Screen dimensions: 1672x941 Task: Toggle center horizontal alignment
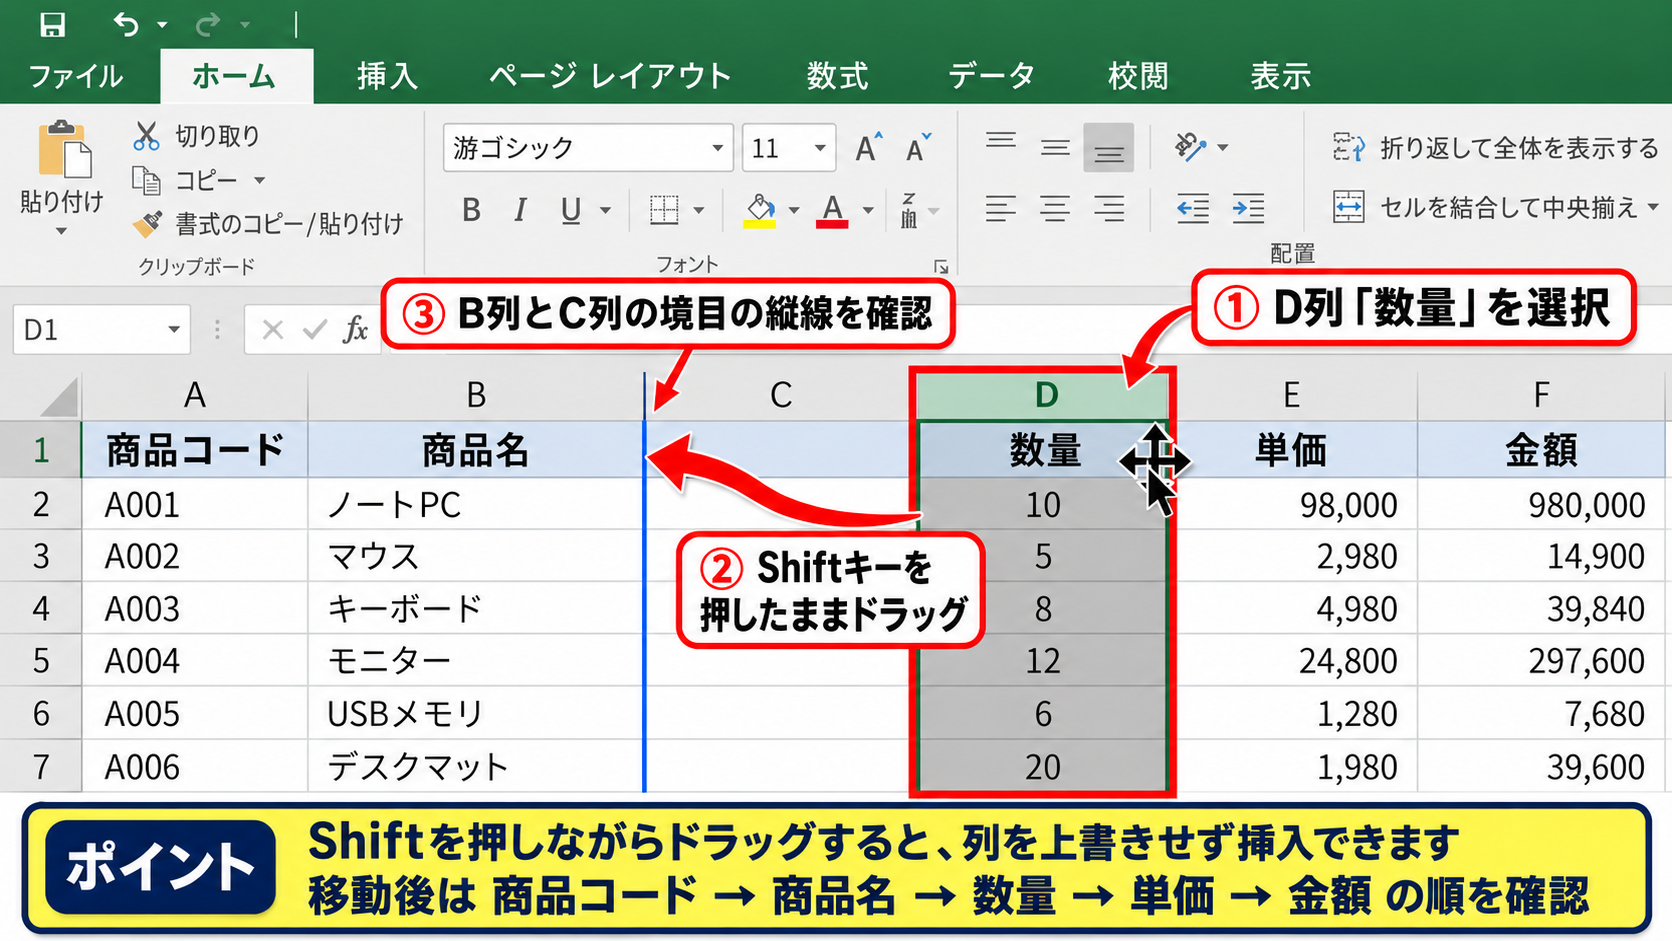coord(1054,208)
